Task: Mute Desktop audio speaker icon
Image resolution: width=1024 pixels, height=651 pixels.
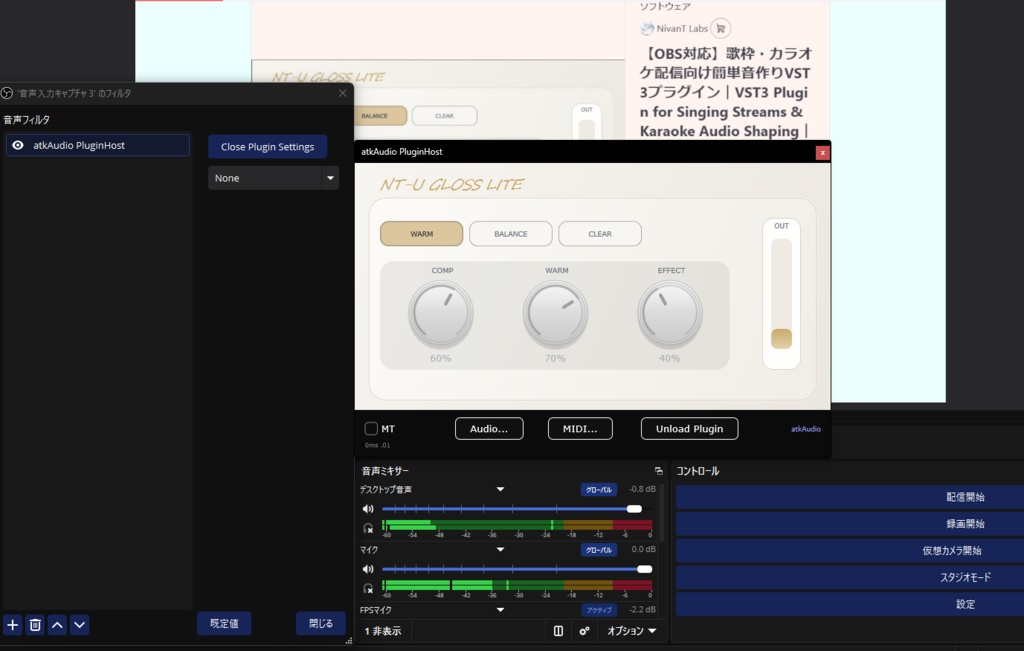Action: [x=368, y=509]
